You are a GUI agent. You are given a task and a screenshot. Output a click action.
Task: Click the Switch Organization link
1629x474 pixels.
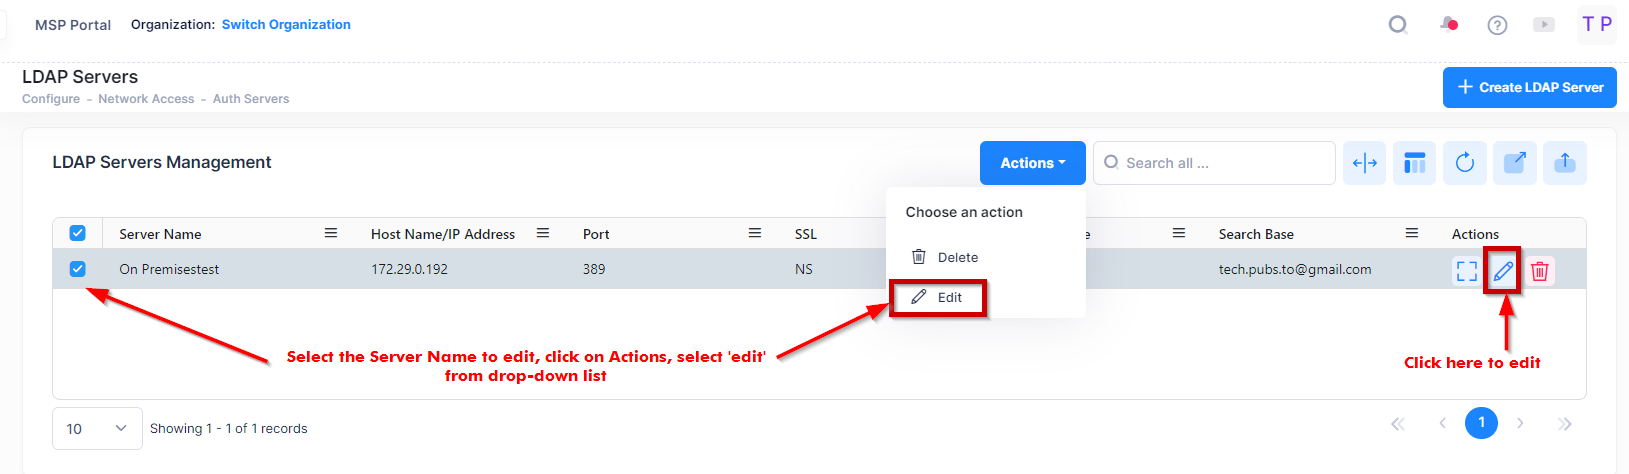[x=286, y=24]
